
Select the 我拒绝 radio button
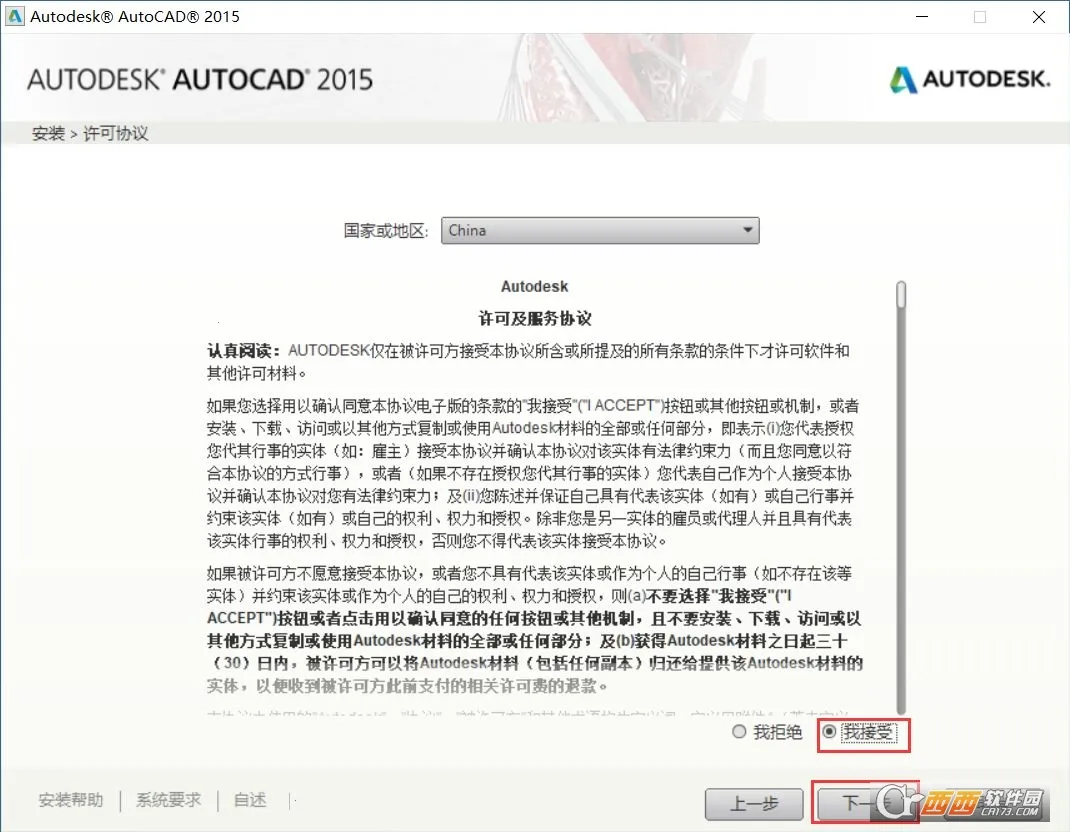[x=737, y=733]
